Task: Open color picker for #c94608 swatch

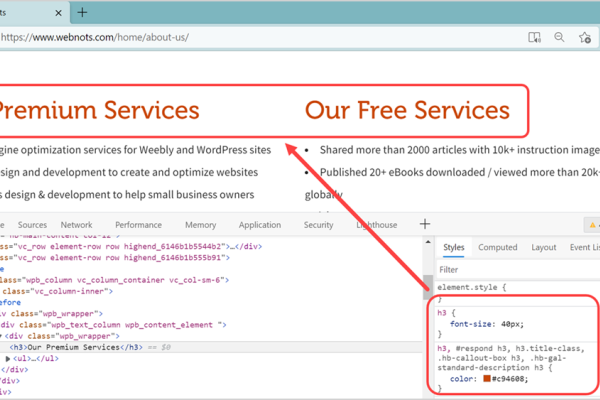Action: click(485, 378)
